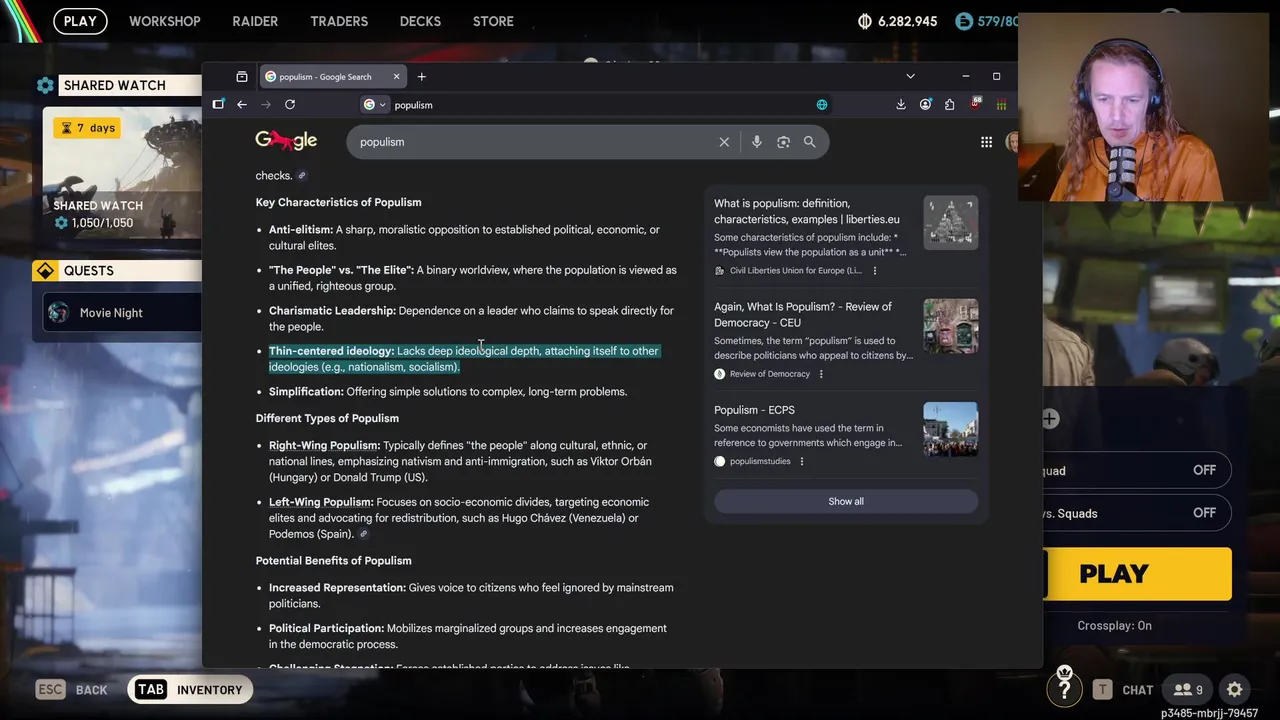Switch to the Workshop game tab
Viewport: 1280px width, 720px height.
[165, 21]
